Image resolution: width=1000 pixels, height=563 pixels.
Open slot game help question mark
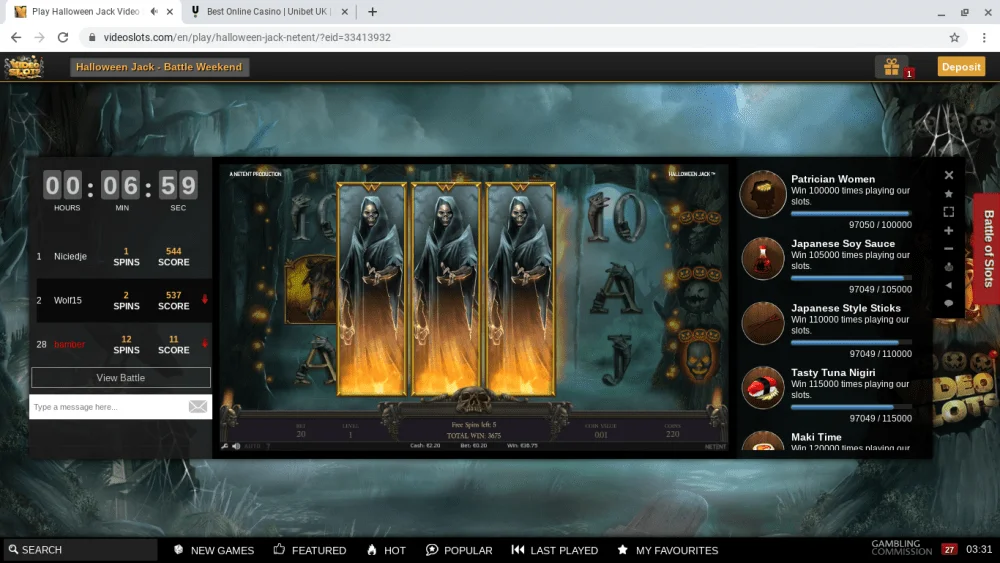(268, 446)
